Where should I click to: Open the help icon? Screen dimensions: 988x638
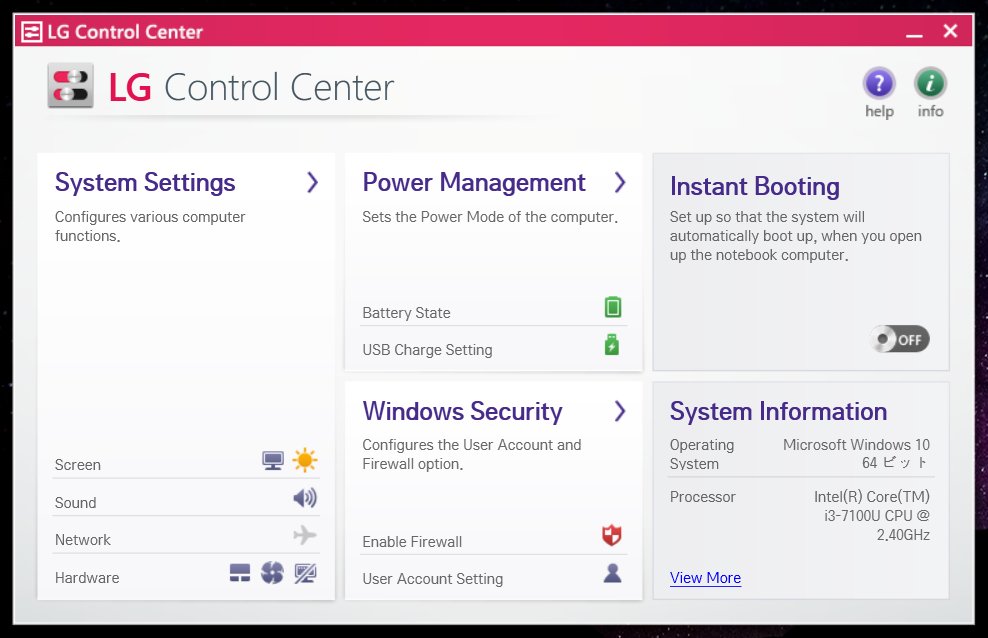coord(879,83)
